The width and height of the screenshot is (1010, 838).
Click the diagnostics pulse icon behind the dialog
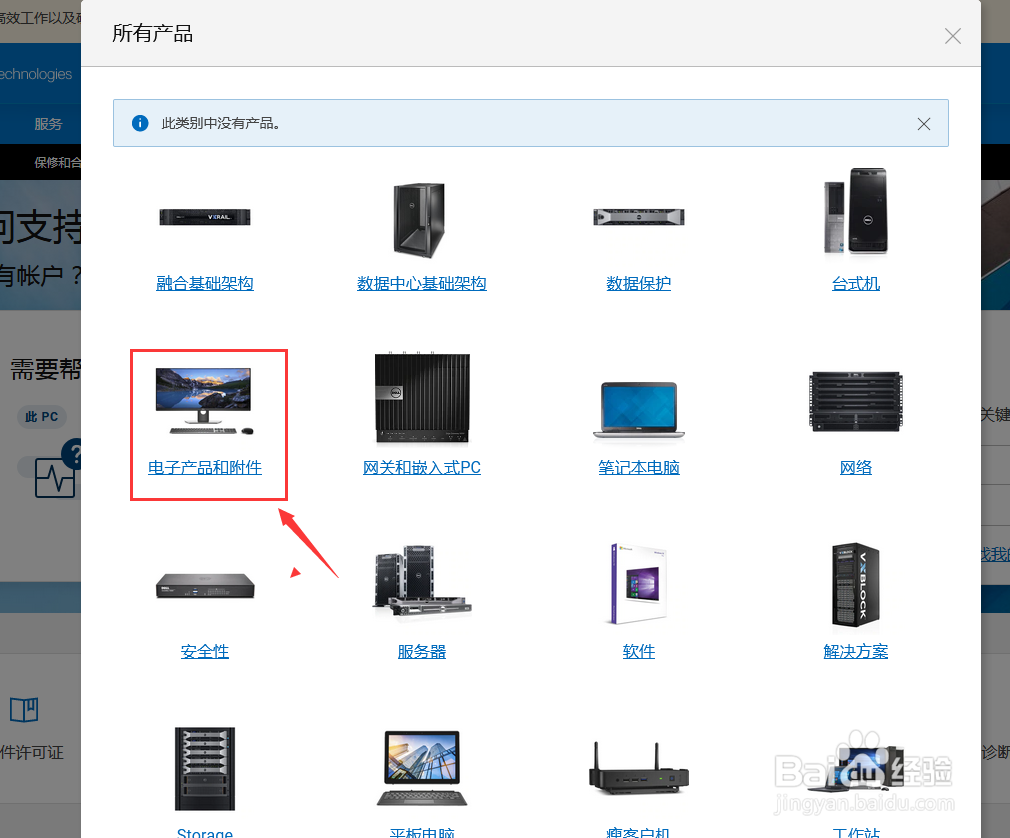click(x=55, y=477)
